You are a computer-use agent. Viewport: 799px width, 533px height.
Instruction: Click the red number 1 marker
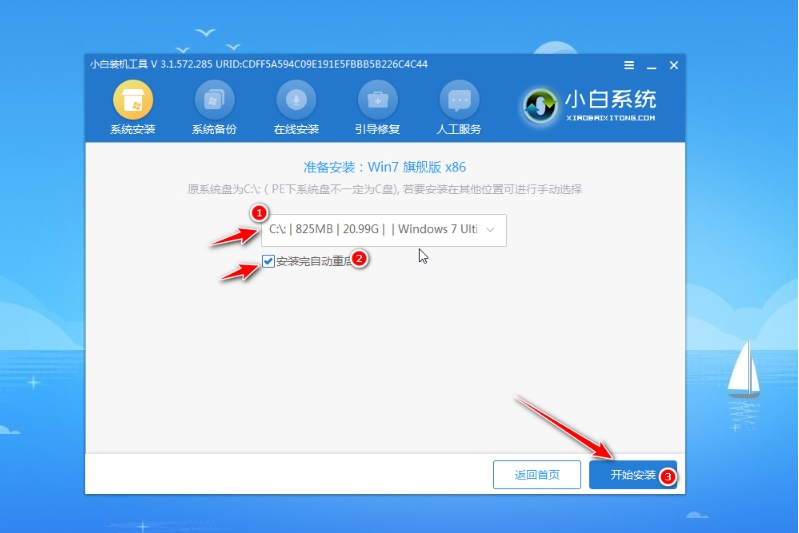259,213
